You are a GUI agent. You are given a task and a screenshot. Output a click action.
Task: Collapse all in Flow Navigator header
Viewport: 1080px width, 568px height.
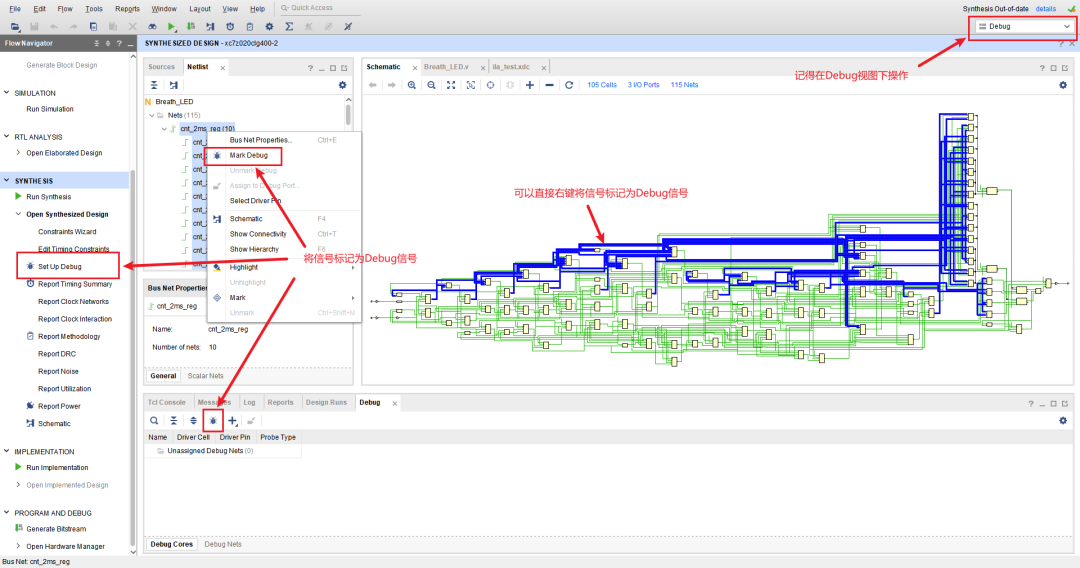tap(96, 43)
